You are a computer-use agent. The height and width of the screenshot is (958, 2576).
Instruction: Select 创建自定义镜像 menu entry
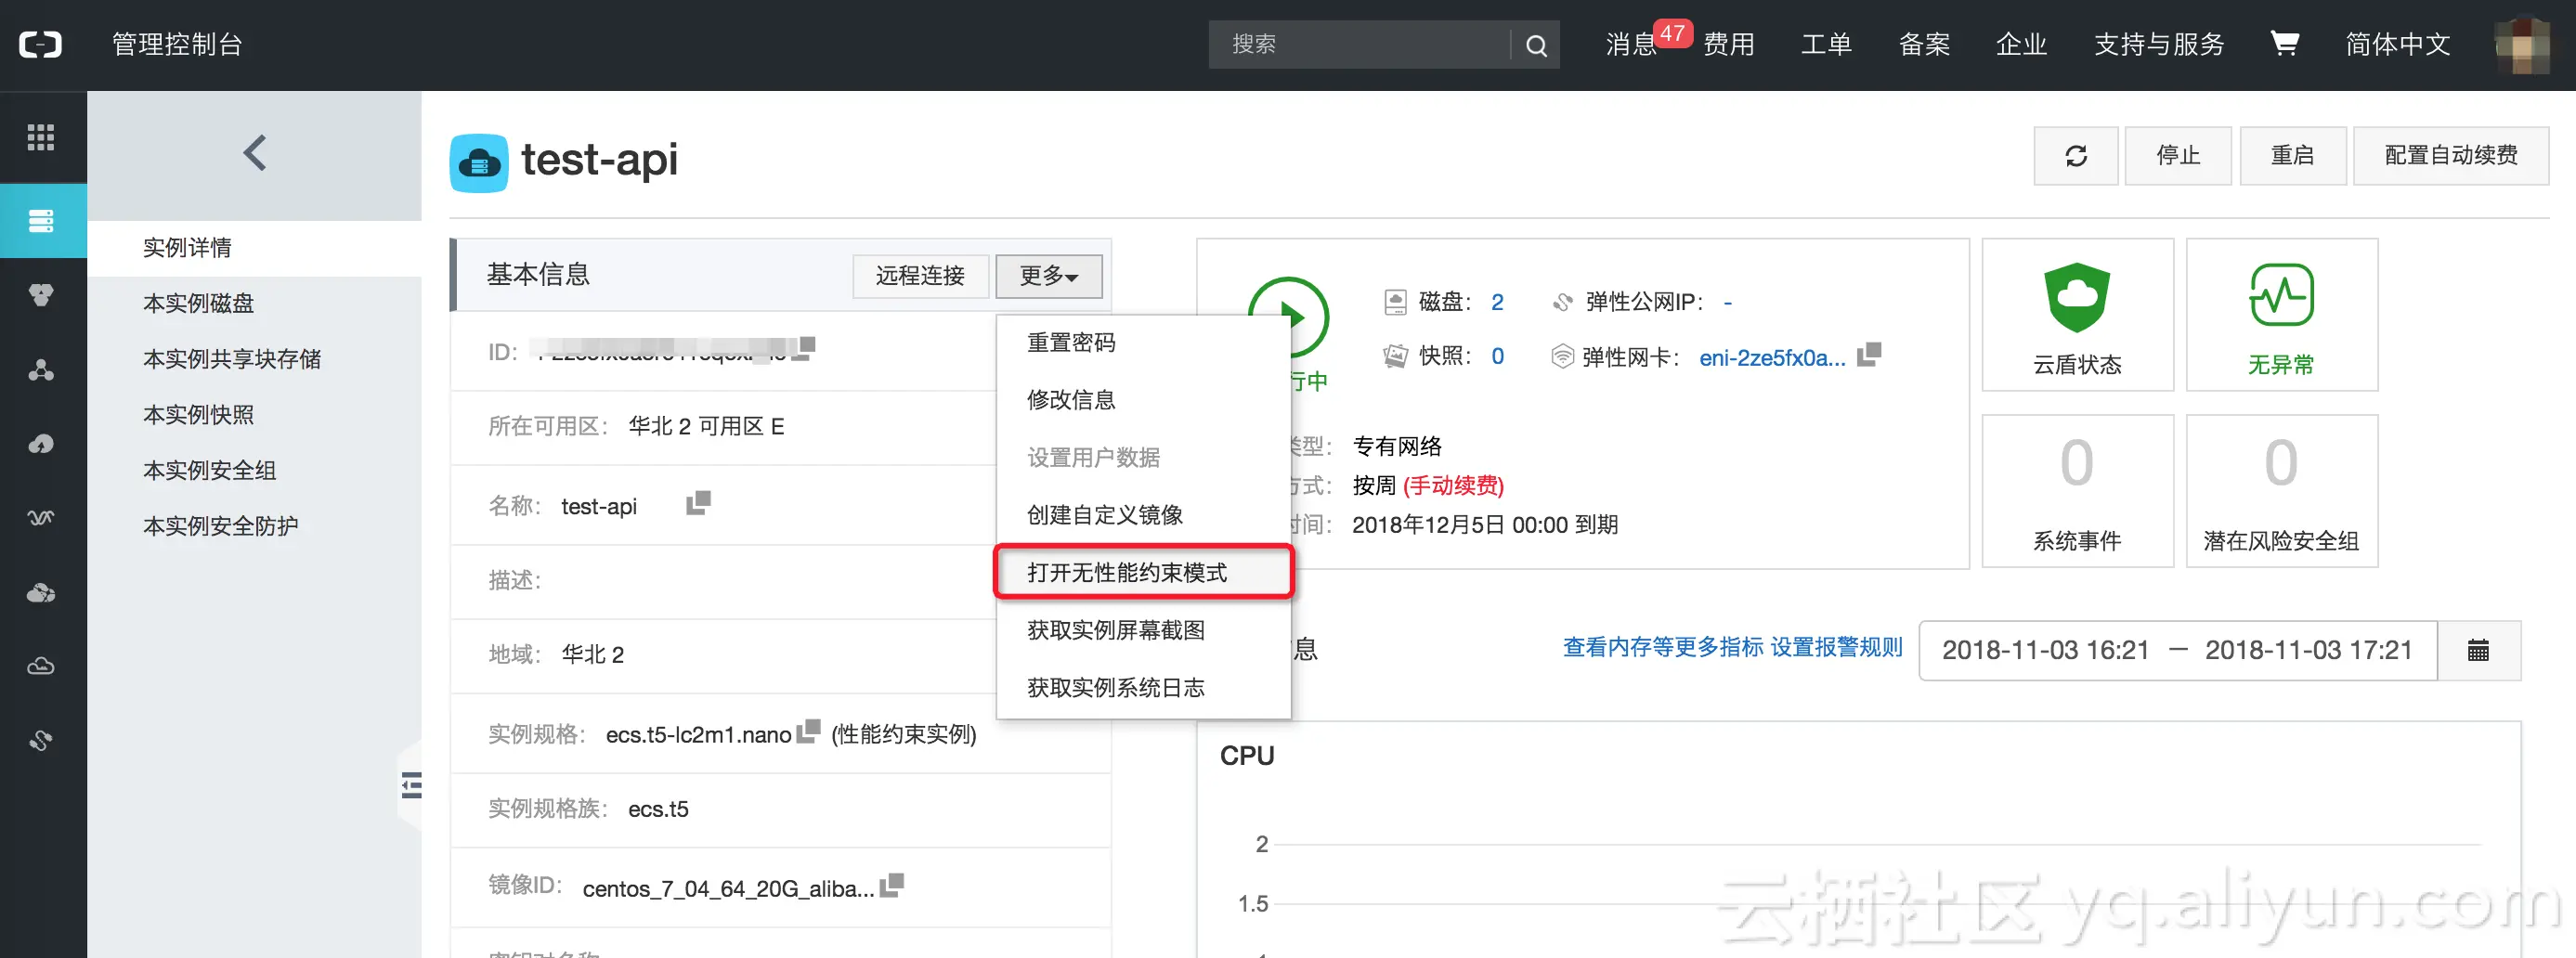point(1104,514)
